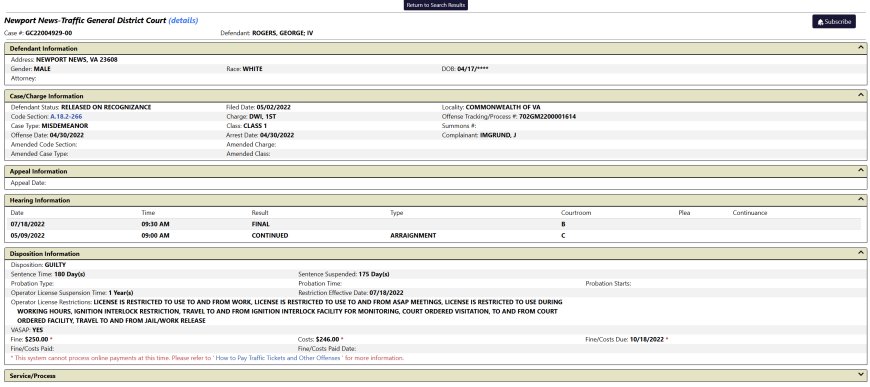
Task: Click sentence suspended 175 Day(s)
Action: click(374, 274)
